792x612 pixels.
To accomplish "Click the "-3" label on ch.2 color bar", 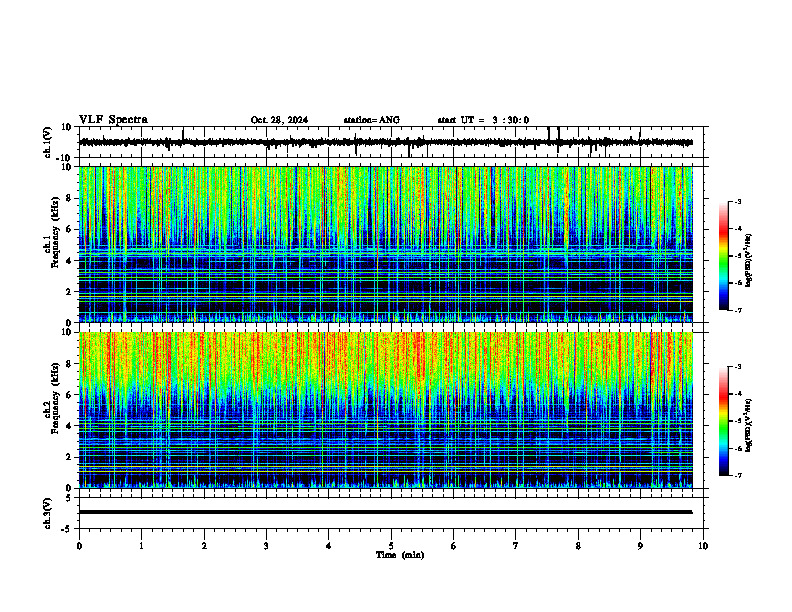I will [738, 367].
